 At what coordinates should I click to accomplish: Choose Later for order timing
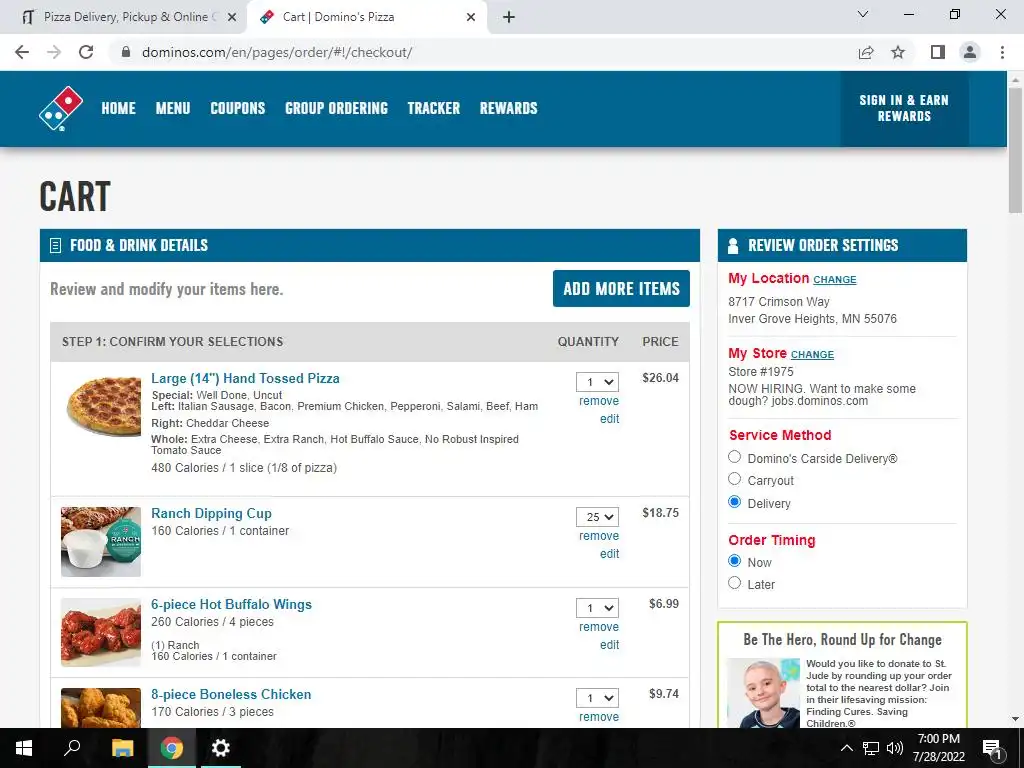735,583
